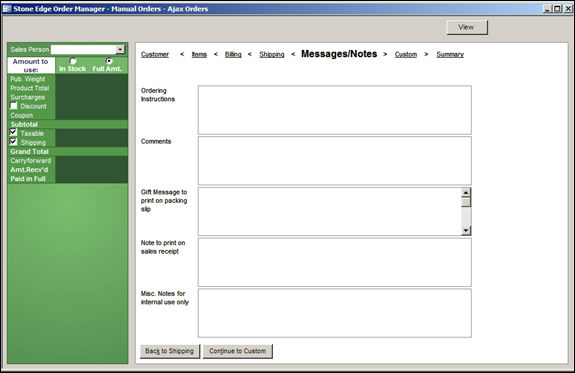
Task: Click the Gift Message scroll down arrow
Action: click(466, 230)
